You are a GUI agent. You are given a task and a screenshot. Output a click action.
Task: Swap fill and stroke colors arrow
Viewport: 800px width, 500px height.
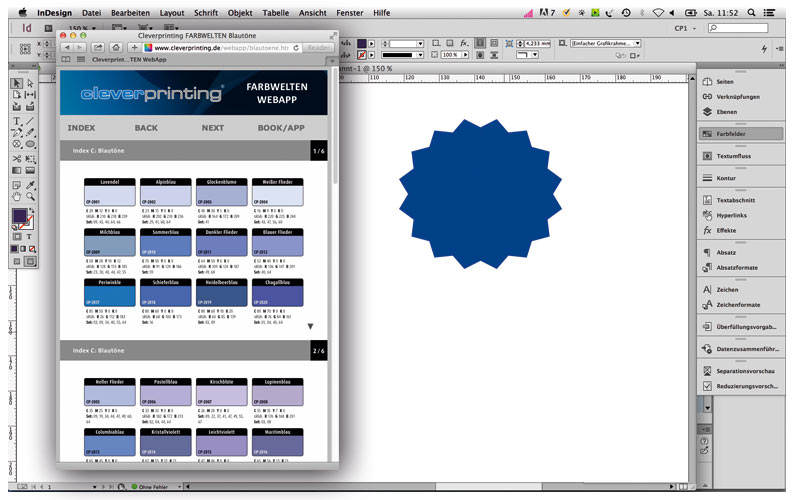point(32,210)
